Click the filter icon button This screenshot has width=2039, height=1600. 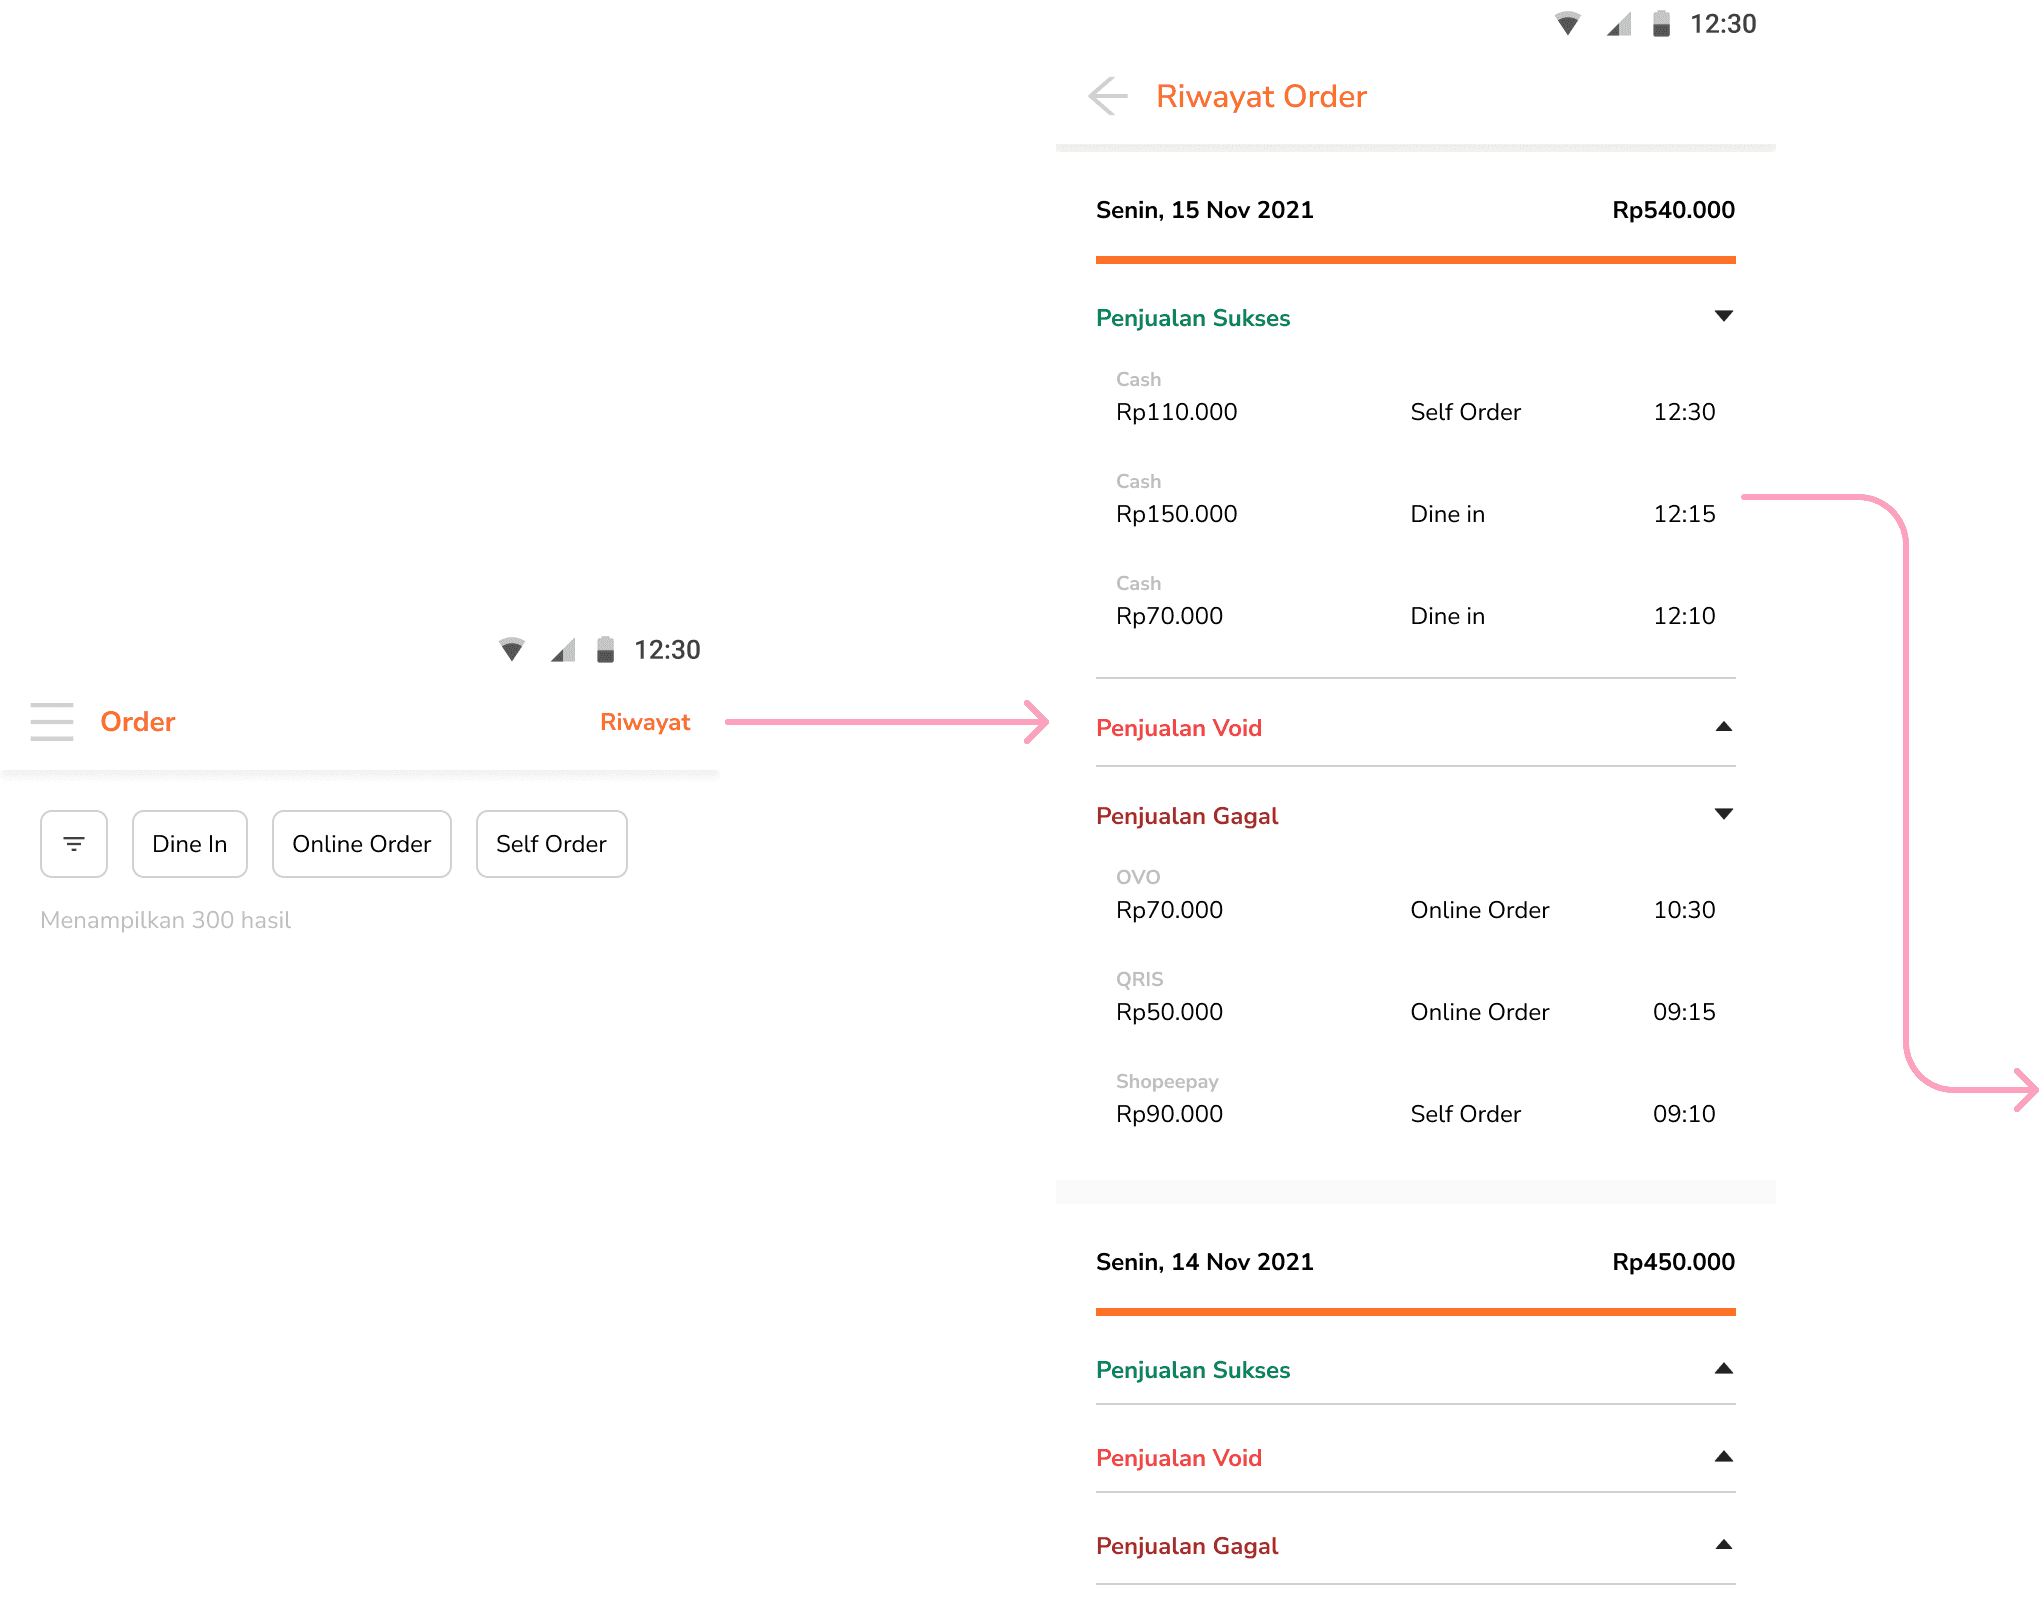click(x=74, y=844)
